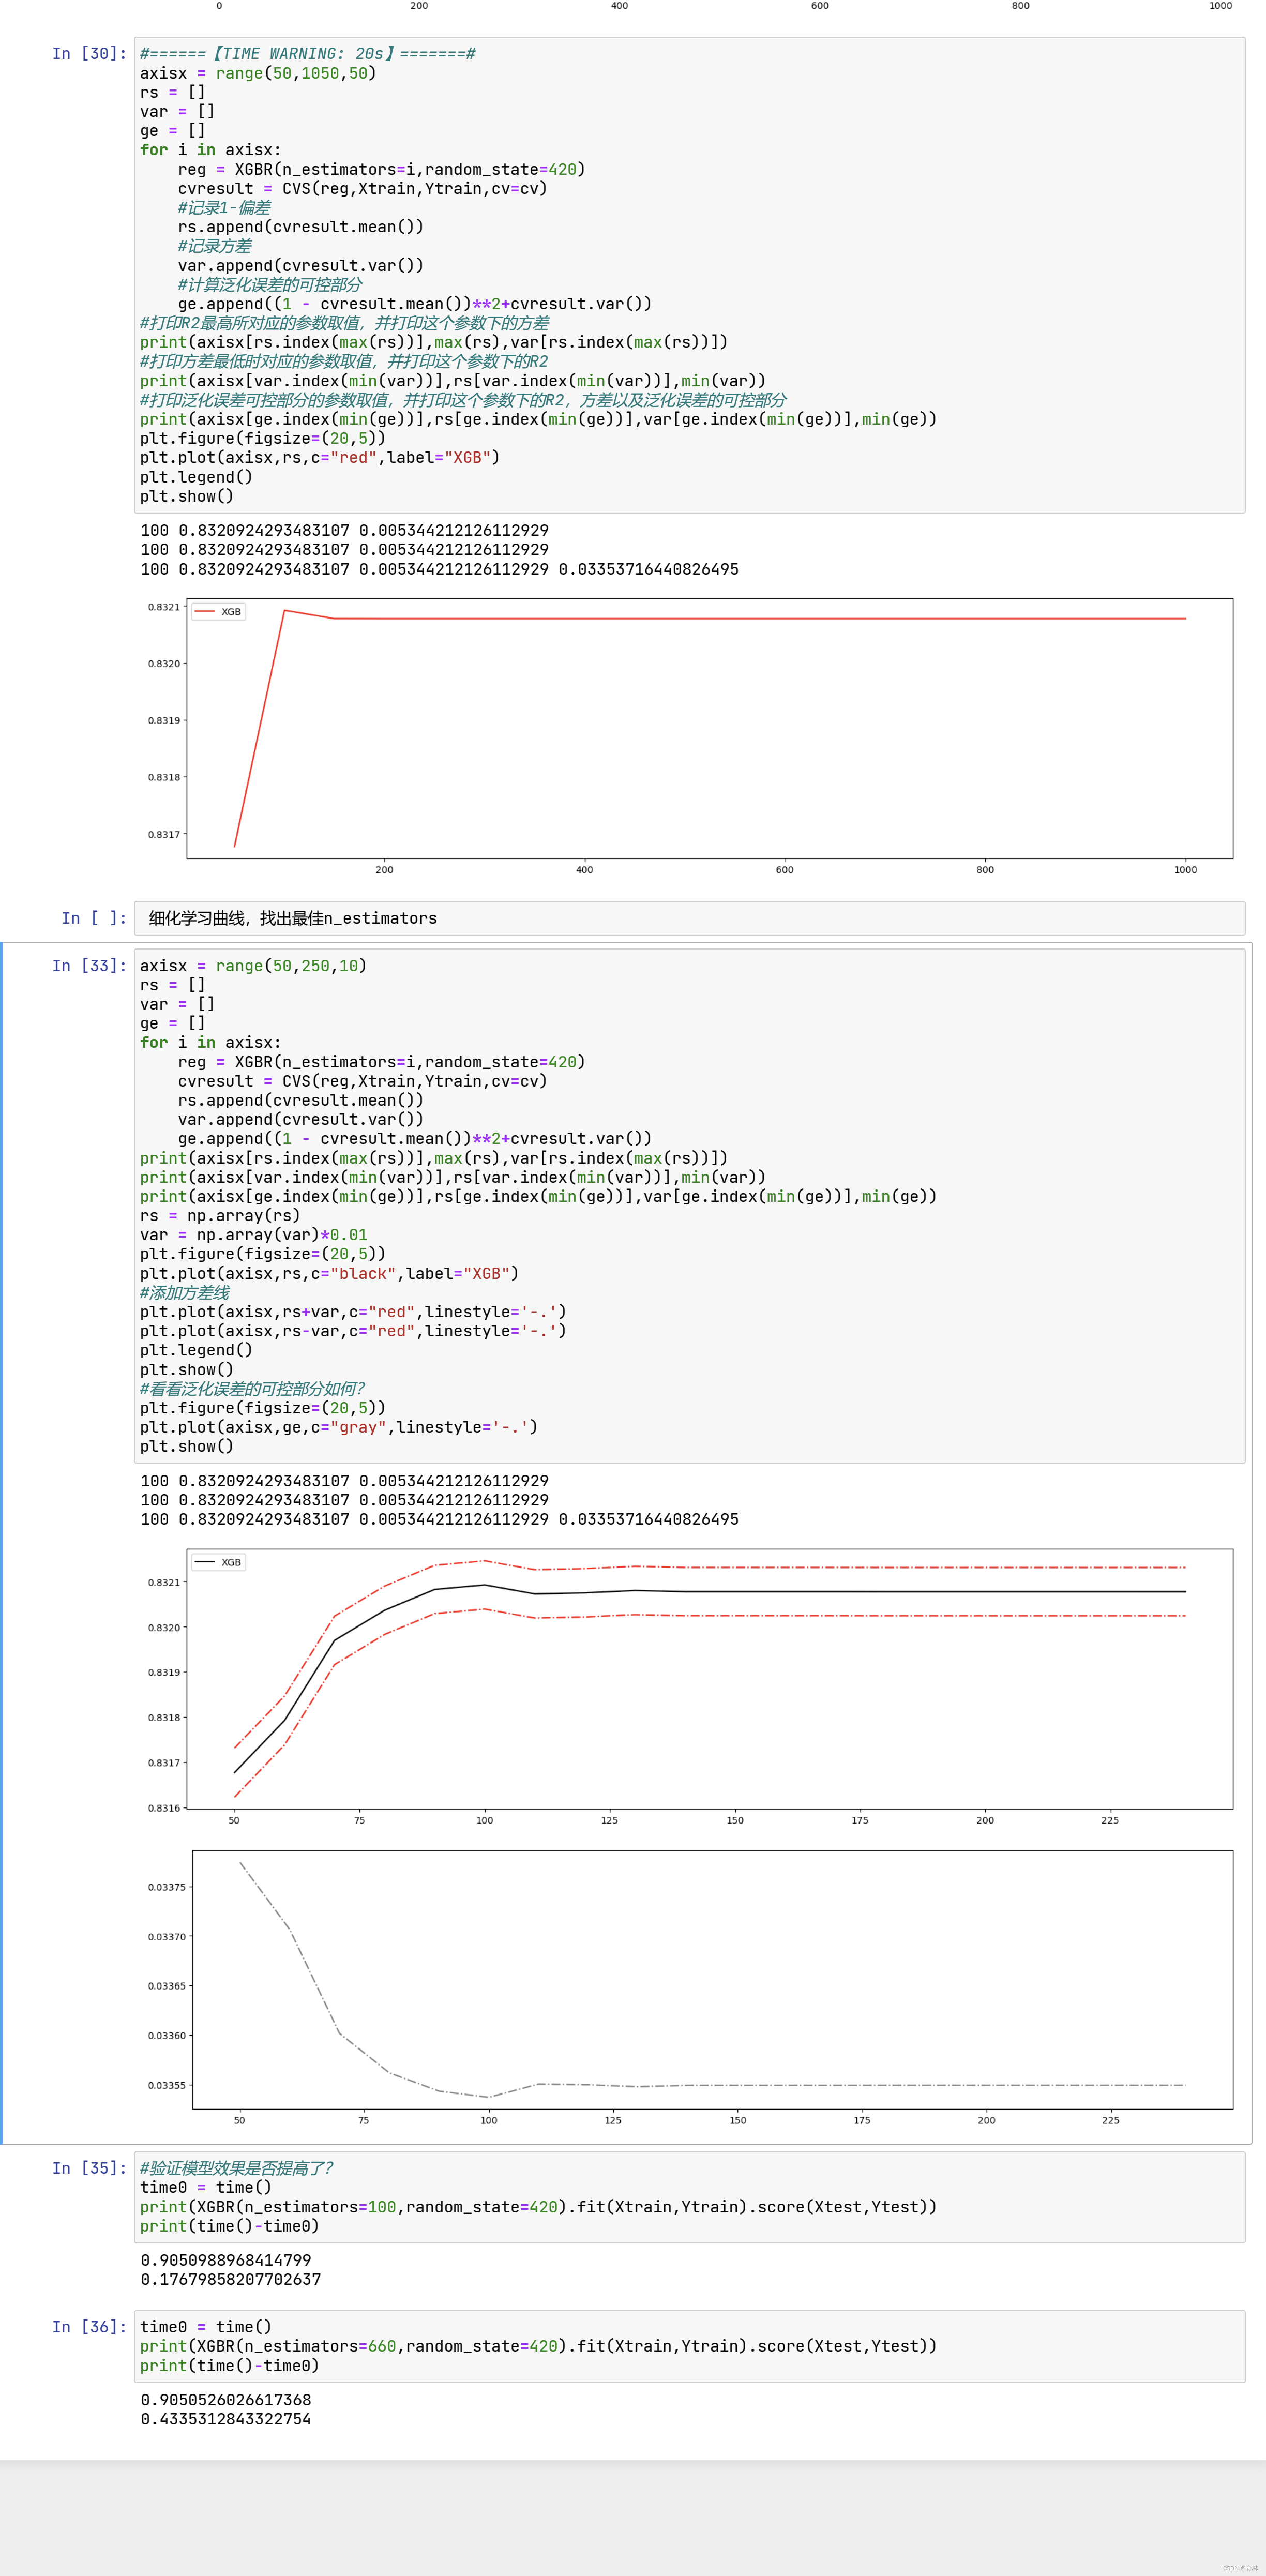Screen dimensions: 1266x2576
Task: Click the TIME WARNING comment line
Action: (x=308, y=54)
